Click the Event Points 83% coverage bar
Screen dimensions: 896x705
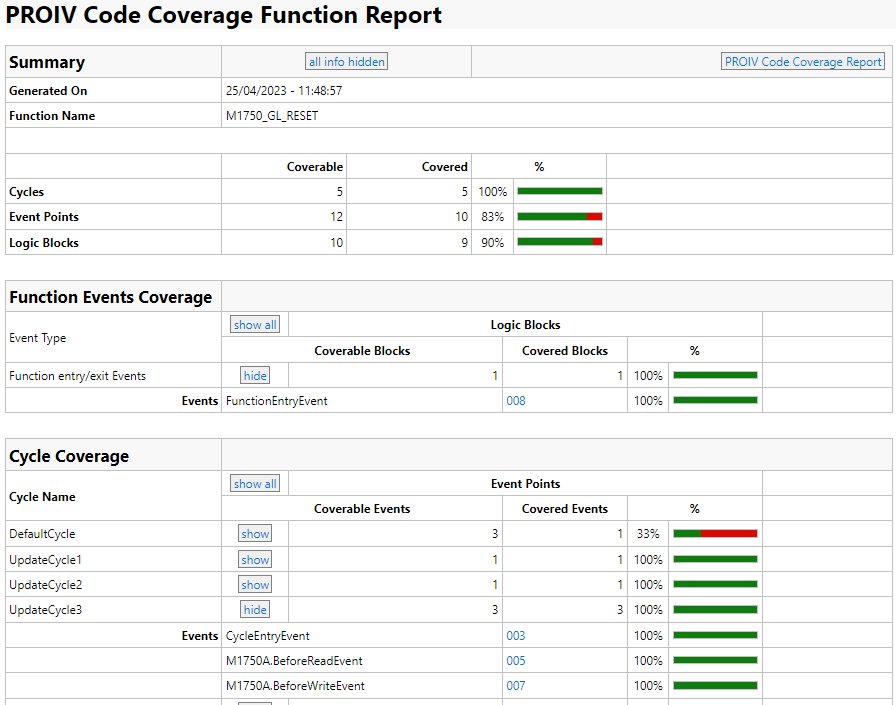(560, 217)
